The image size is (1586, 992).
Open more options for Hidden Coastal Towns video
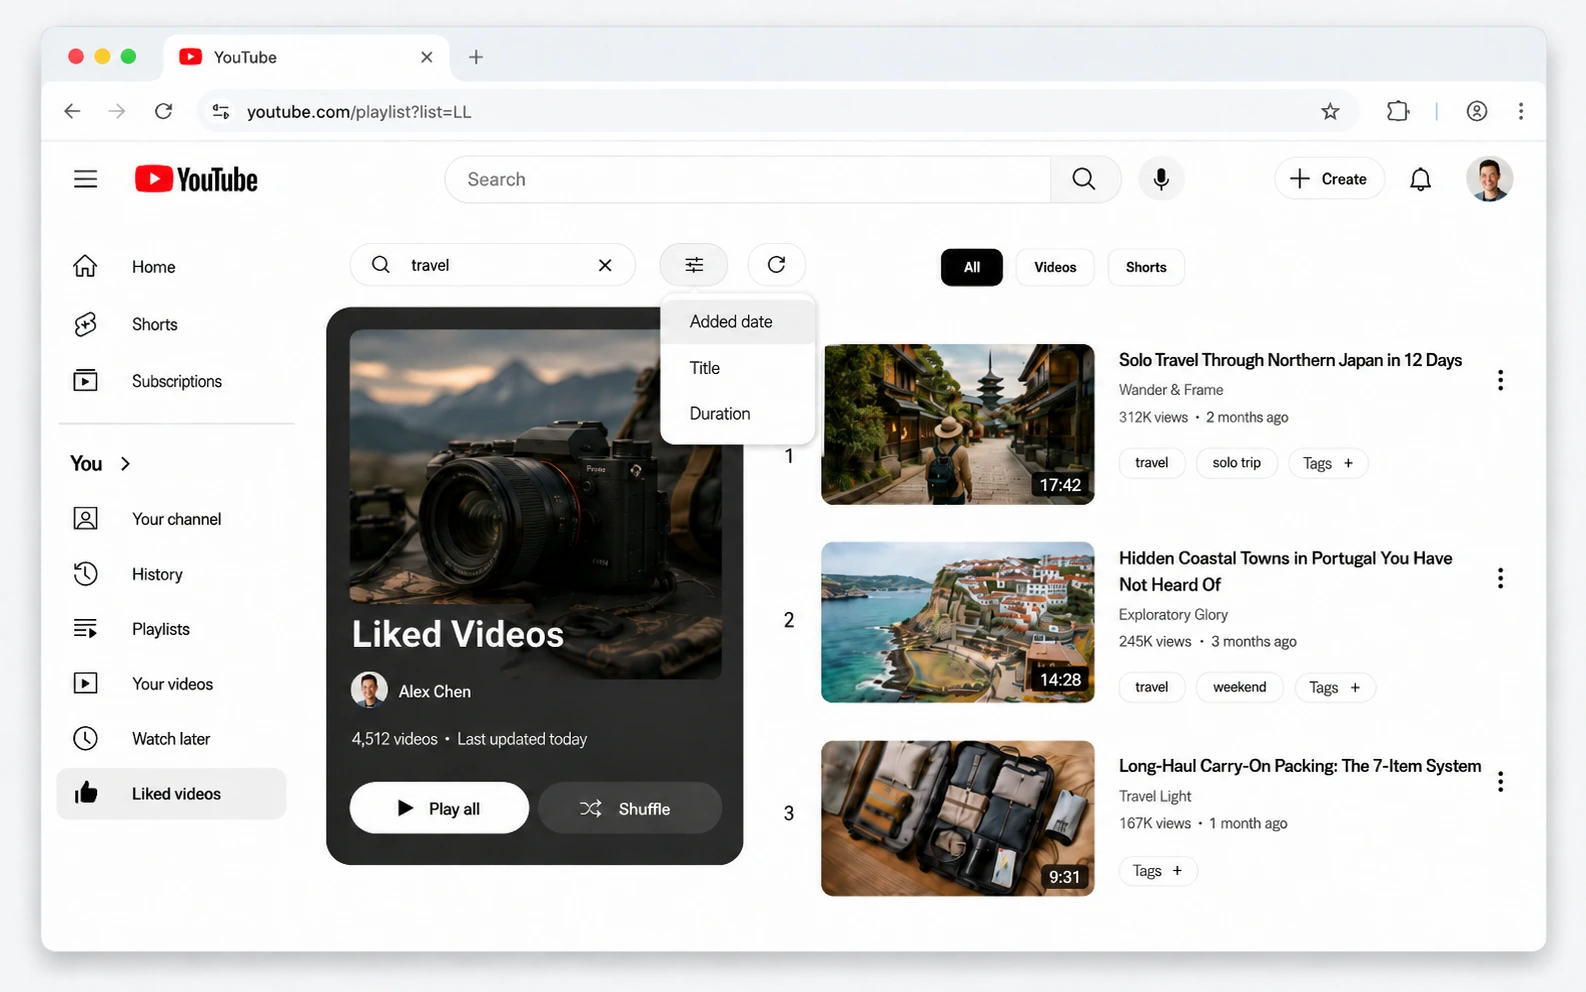[x=1500, y=578]
